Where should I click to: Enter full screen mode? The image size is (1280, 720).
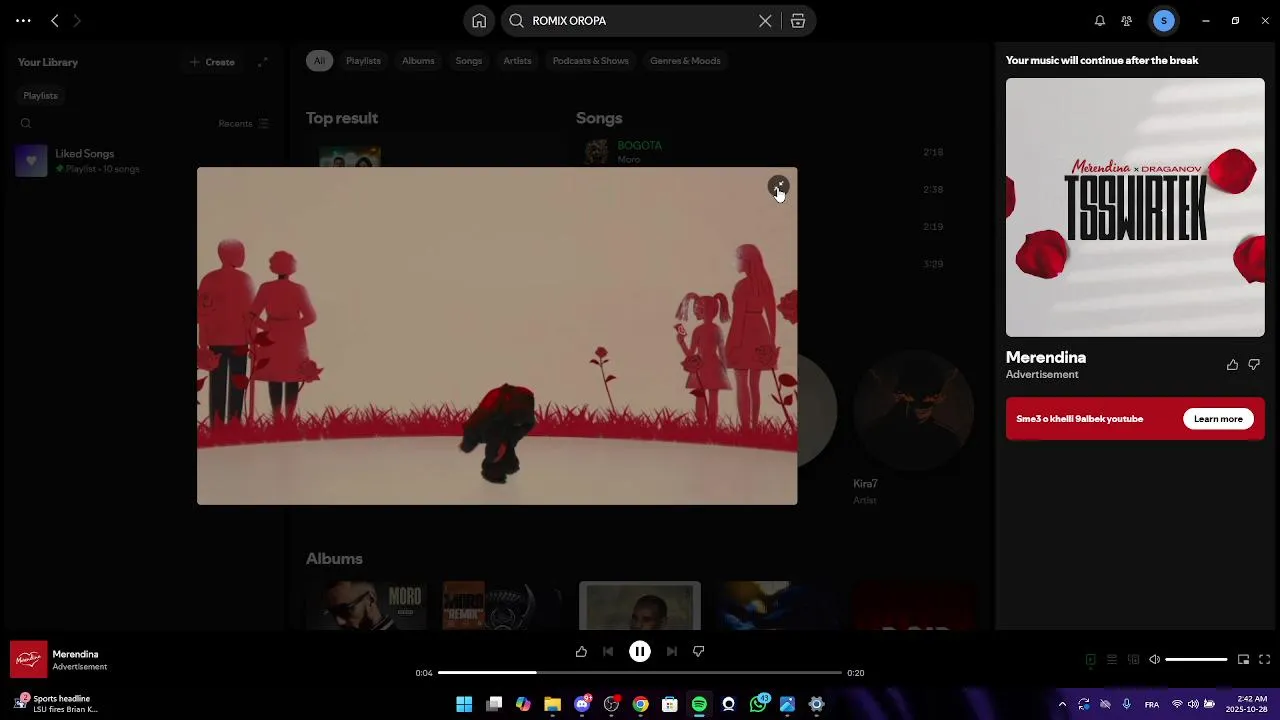point(1264,660)
